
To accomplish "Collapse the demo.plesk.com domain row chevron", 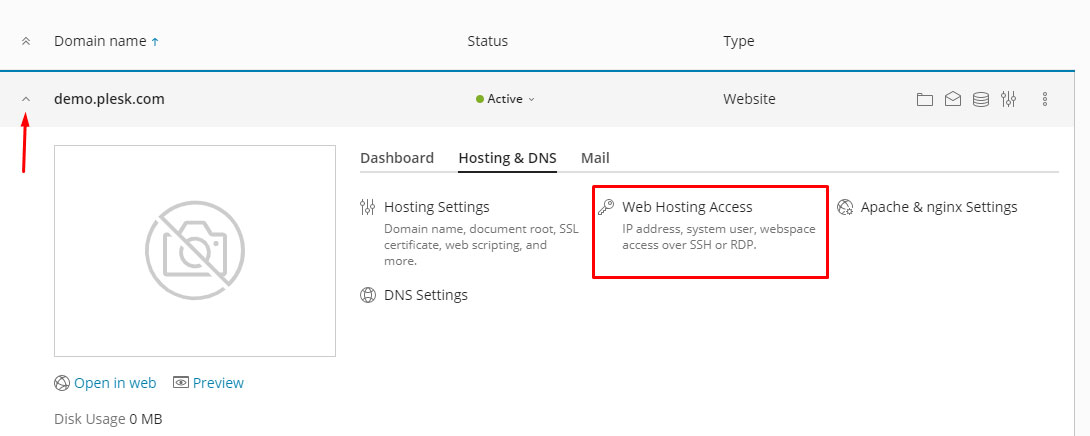I will 26,99.
